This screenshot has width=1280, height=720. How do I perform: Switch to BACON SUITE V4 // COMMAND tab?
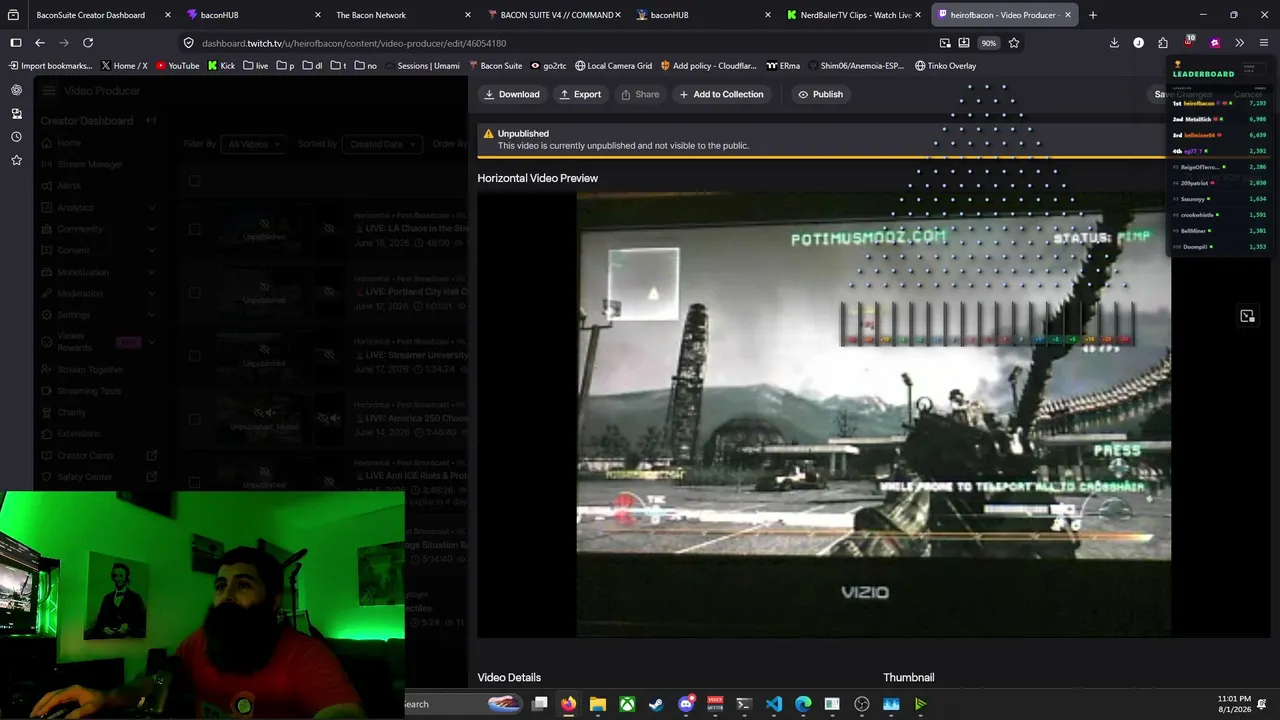pos(553,15)
